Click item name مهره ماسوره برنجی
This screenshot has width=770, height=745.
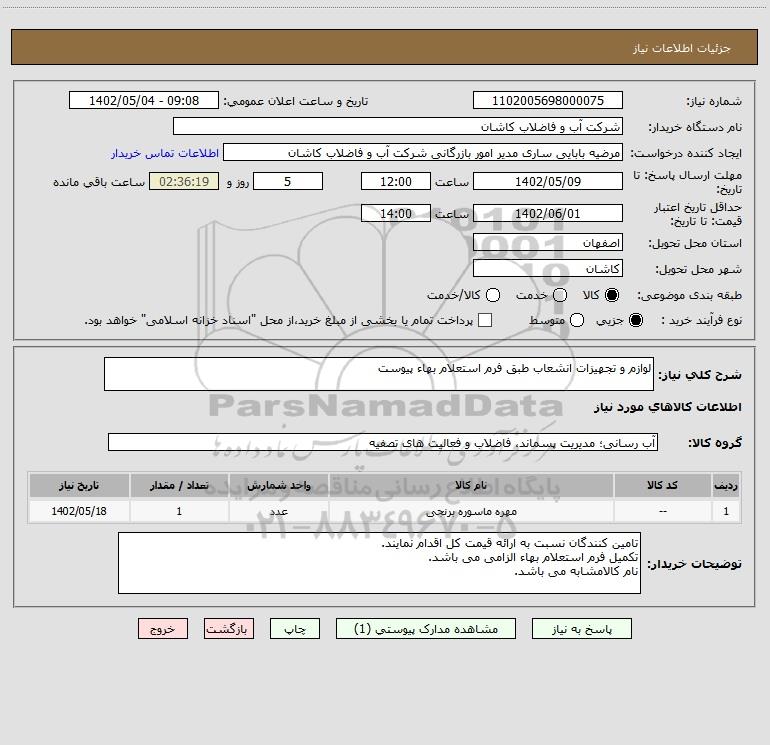click(471, 511)
